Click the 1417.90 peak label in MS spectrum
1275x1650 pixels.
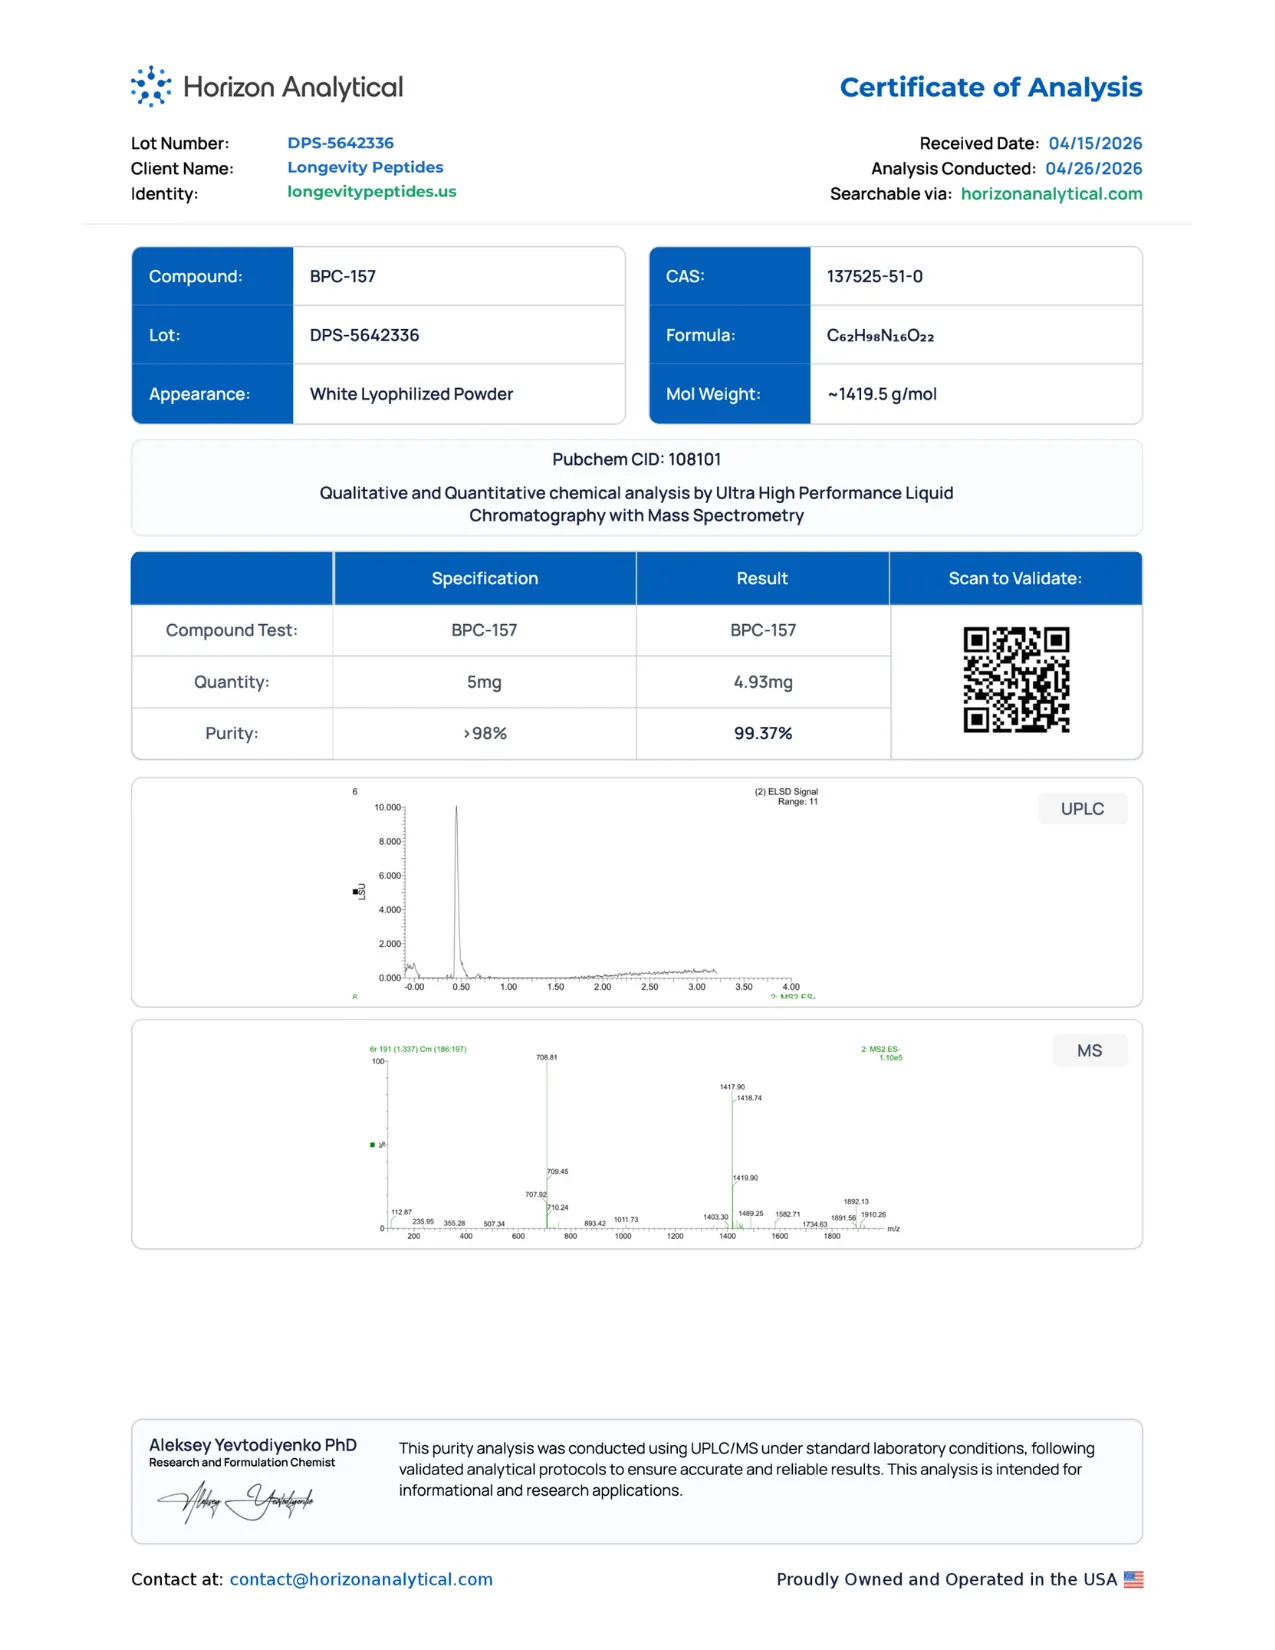coord(732,1087)
